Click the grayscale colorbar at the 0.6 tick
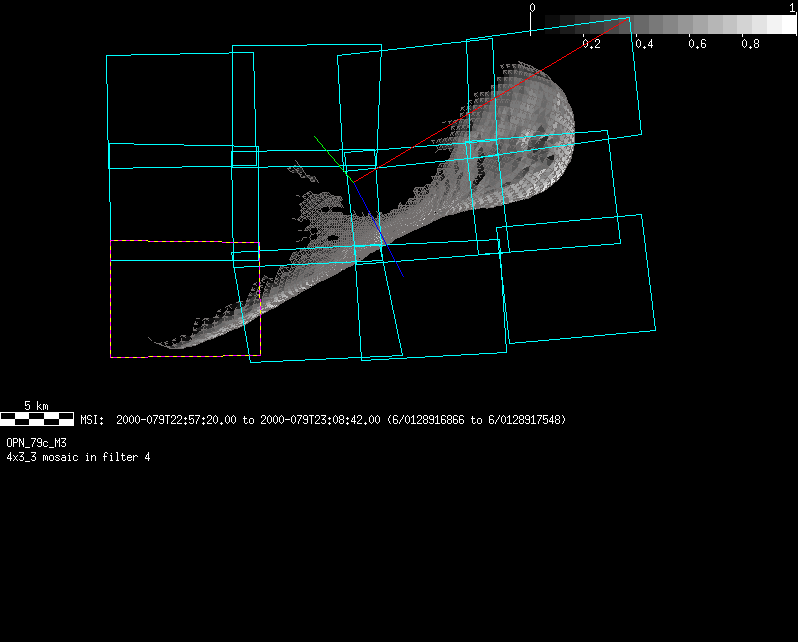 pyautogui.click(x=690, y=24)
